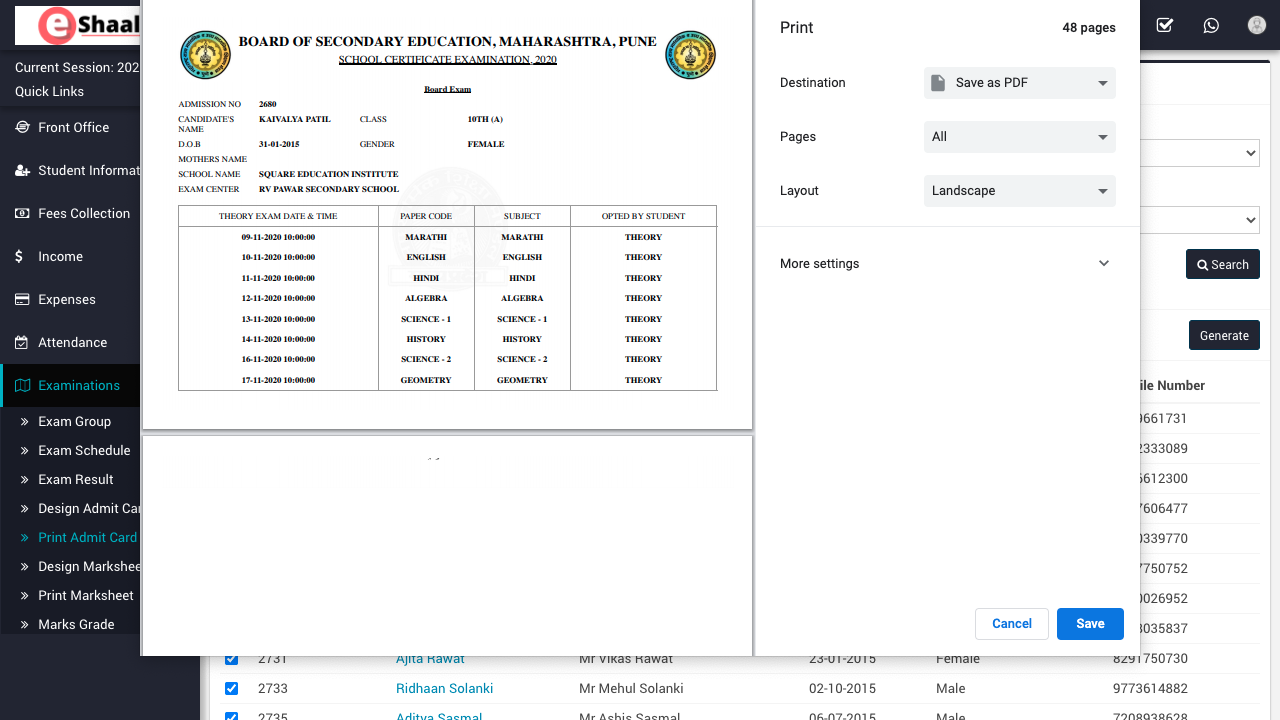Click the Attendance calendar check icon
The width and height of the screenshot is (1280, 720).
pos(22,343)
